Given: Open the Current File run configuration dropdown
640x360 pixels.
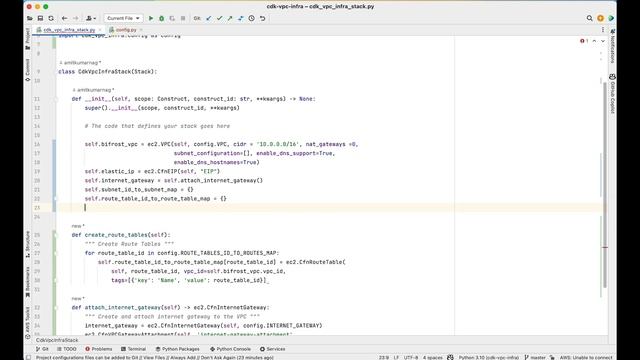Looking at the screenshot, I should (123, 18).
